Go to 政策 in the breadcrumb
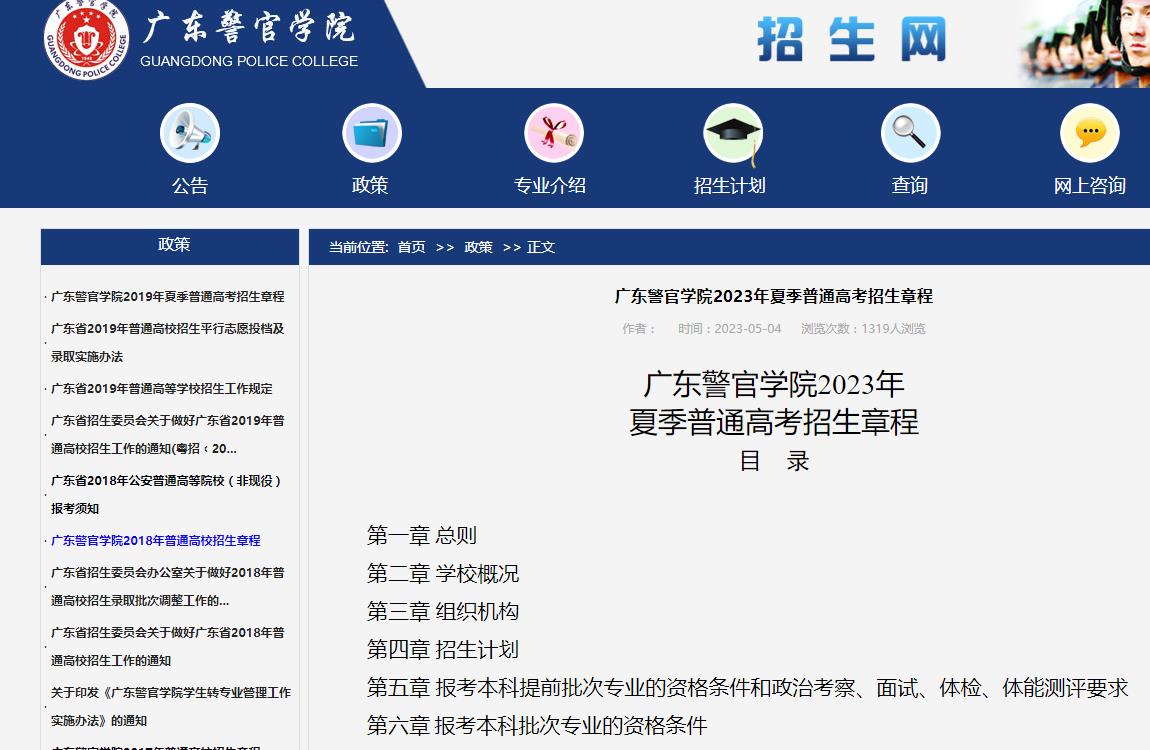This screenshot has width=1150, height=750. click(x=478, y=247)
